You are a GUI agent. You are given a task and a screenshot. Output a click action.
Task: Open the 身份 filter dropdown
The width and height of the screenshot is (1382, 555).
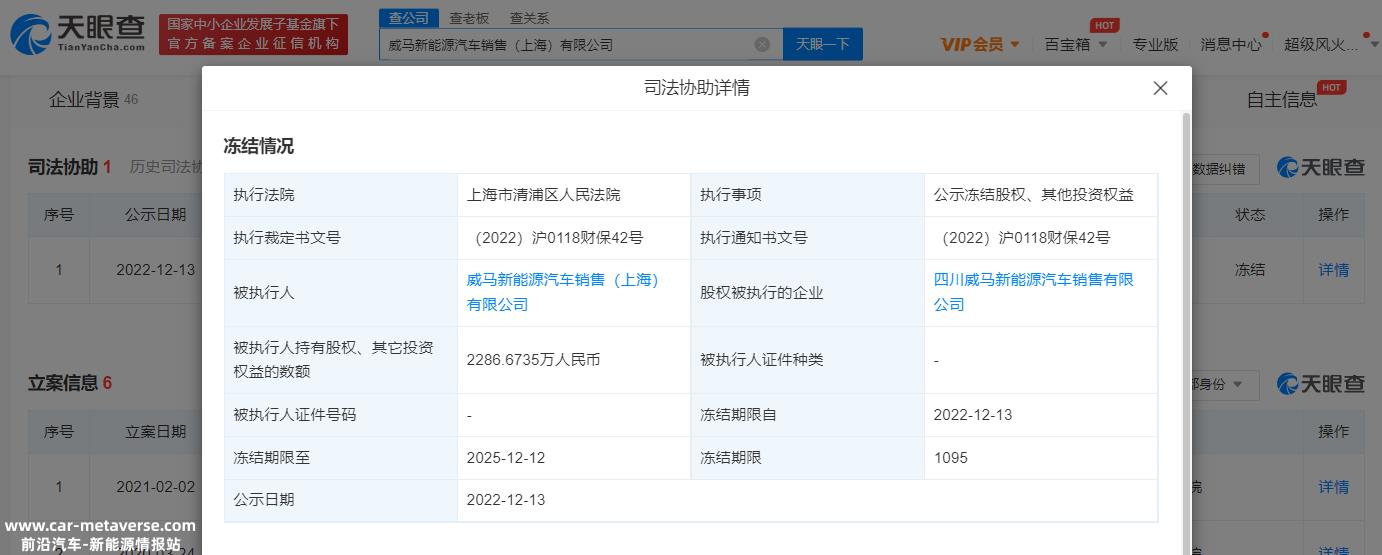[1222, 384]
